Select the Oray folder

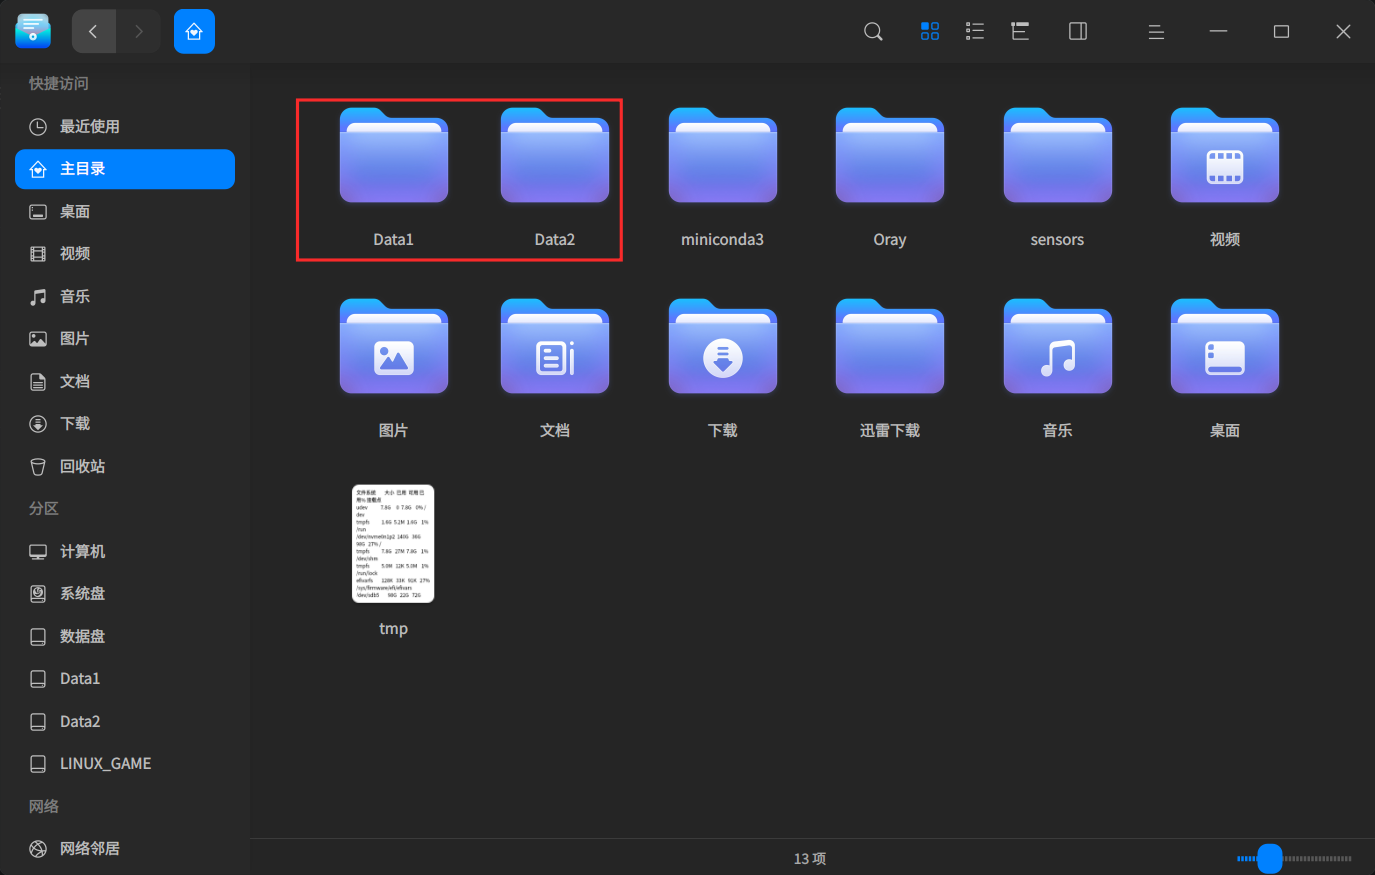(890, 155)
